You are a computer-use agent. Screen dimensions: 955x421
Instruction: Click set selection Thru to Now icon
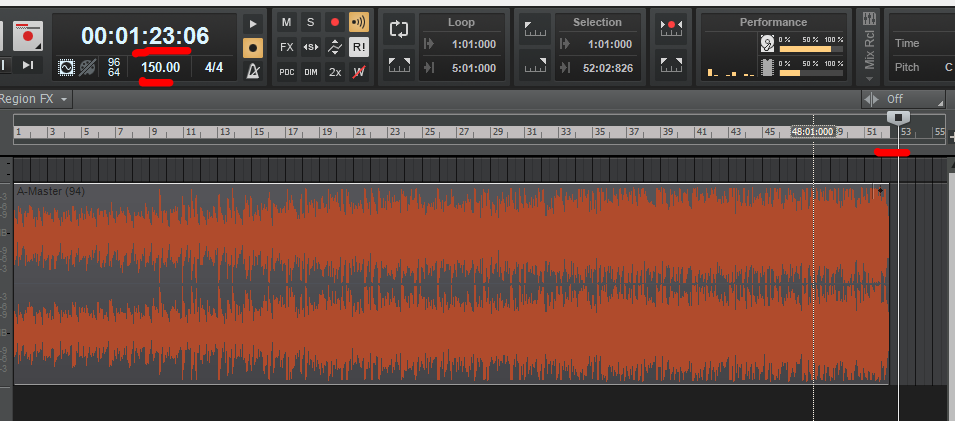pos(535,65)
